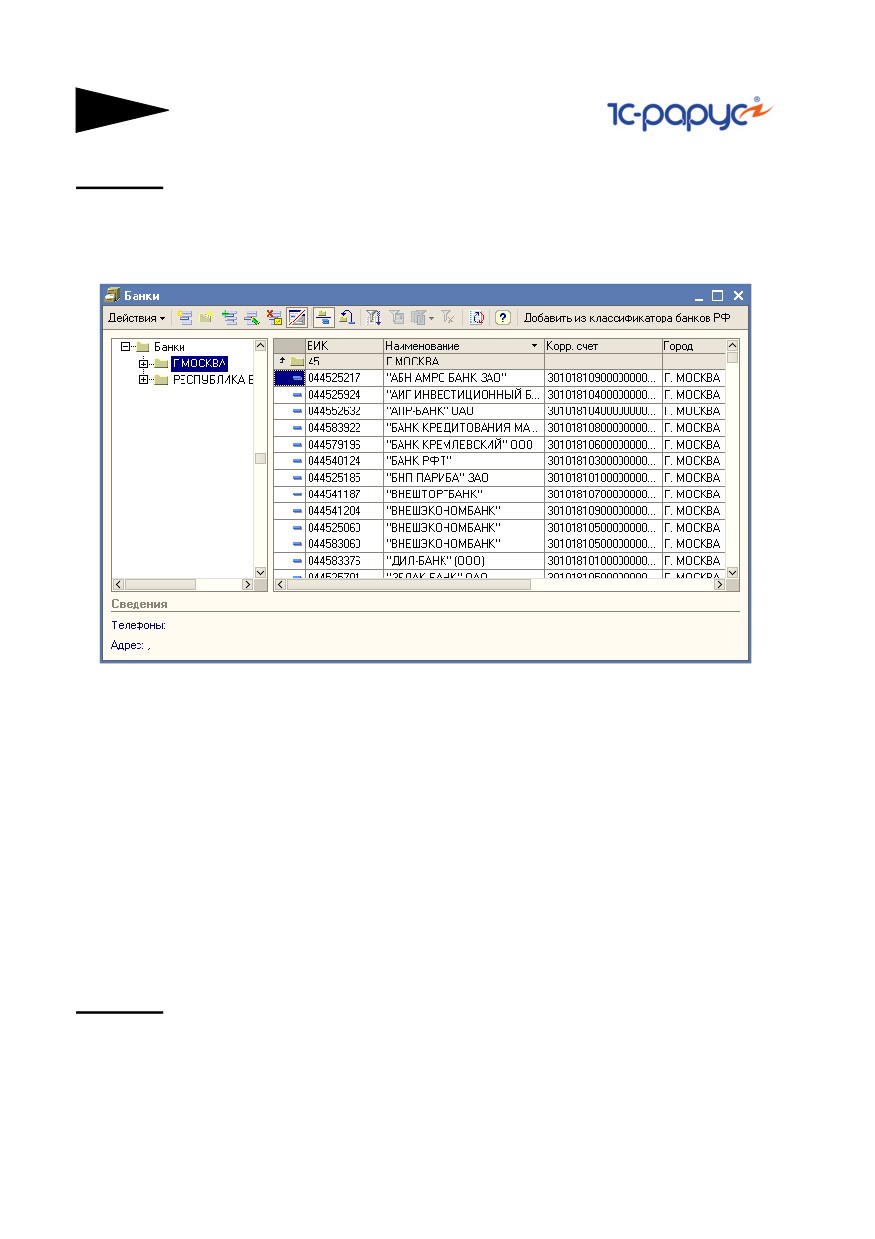The height and width of the screenshot is (1239, 875).
Task: Click tree panel horizontal scrollbar right arrow
Action: tap(248, 584)
